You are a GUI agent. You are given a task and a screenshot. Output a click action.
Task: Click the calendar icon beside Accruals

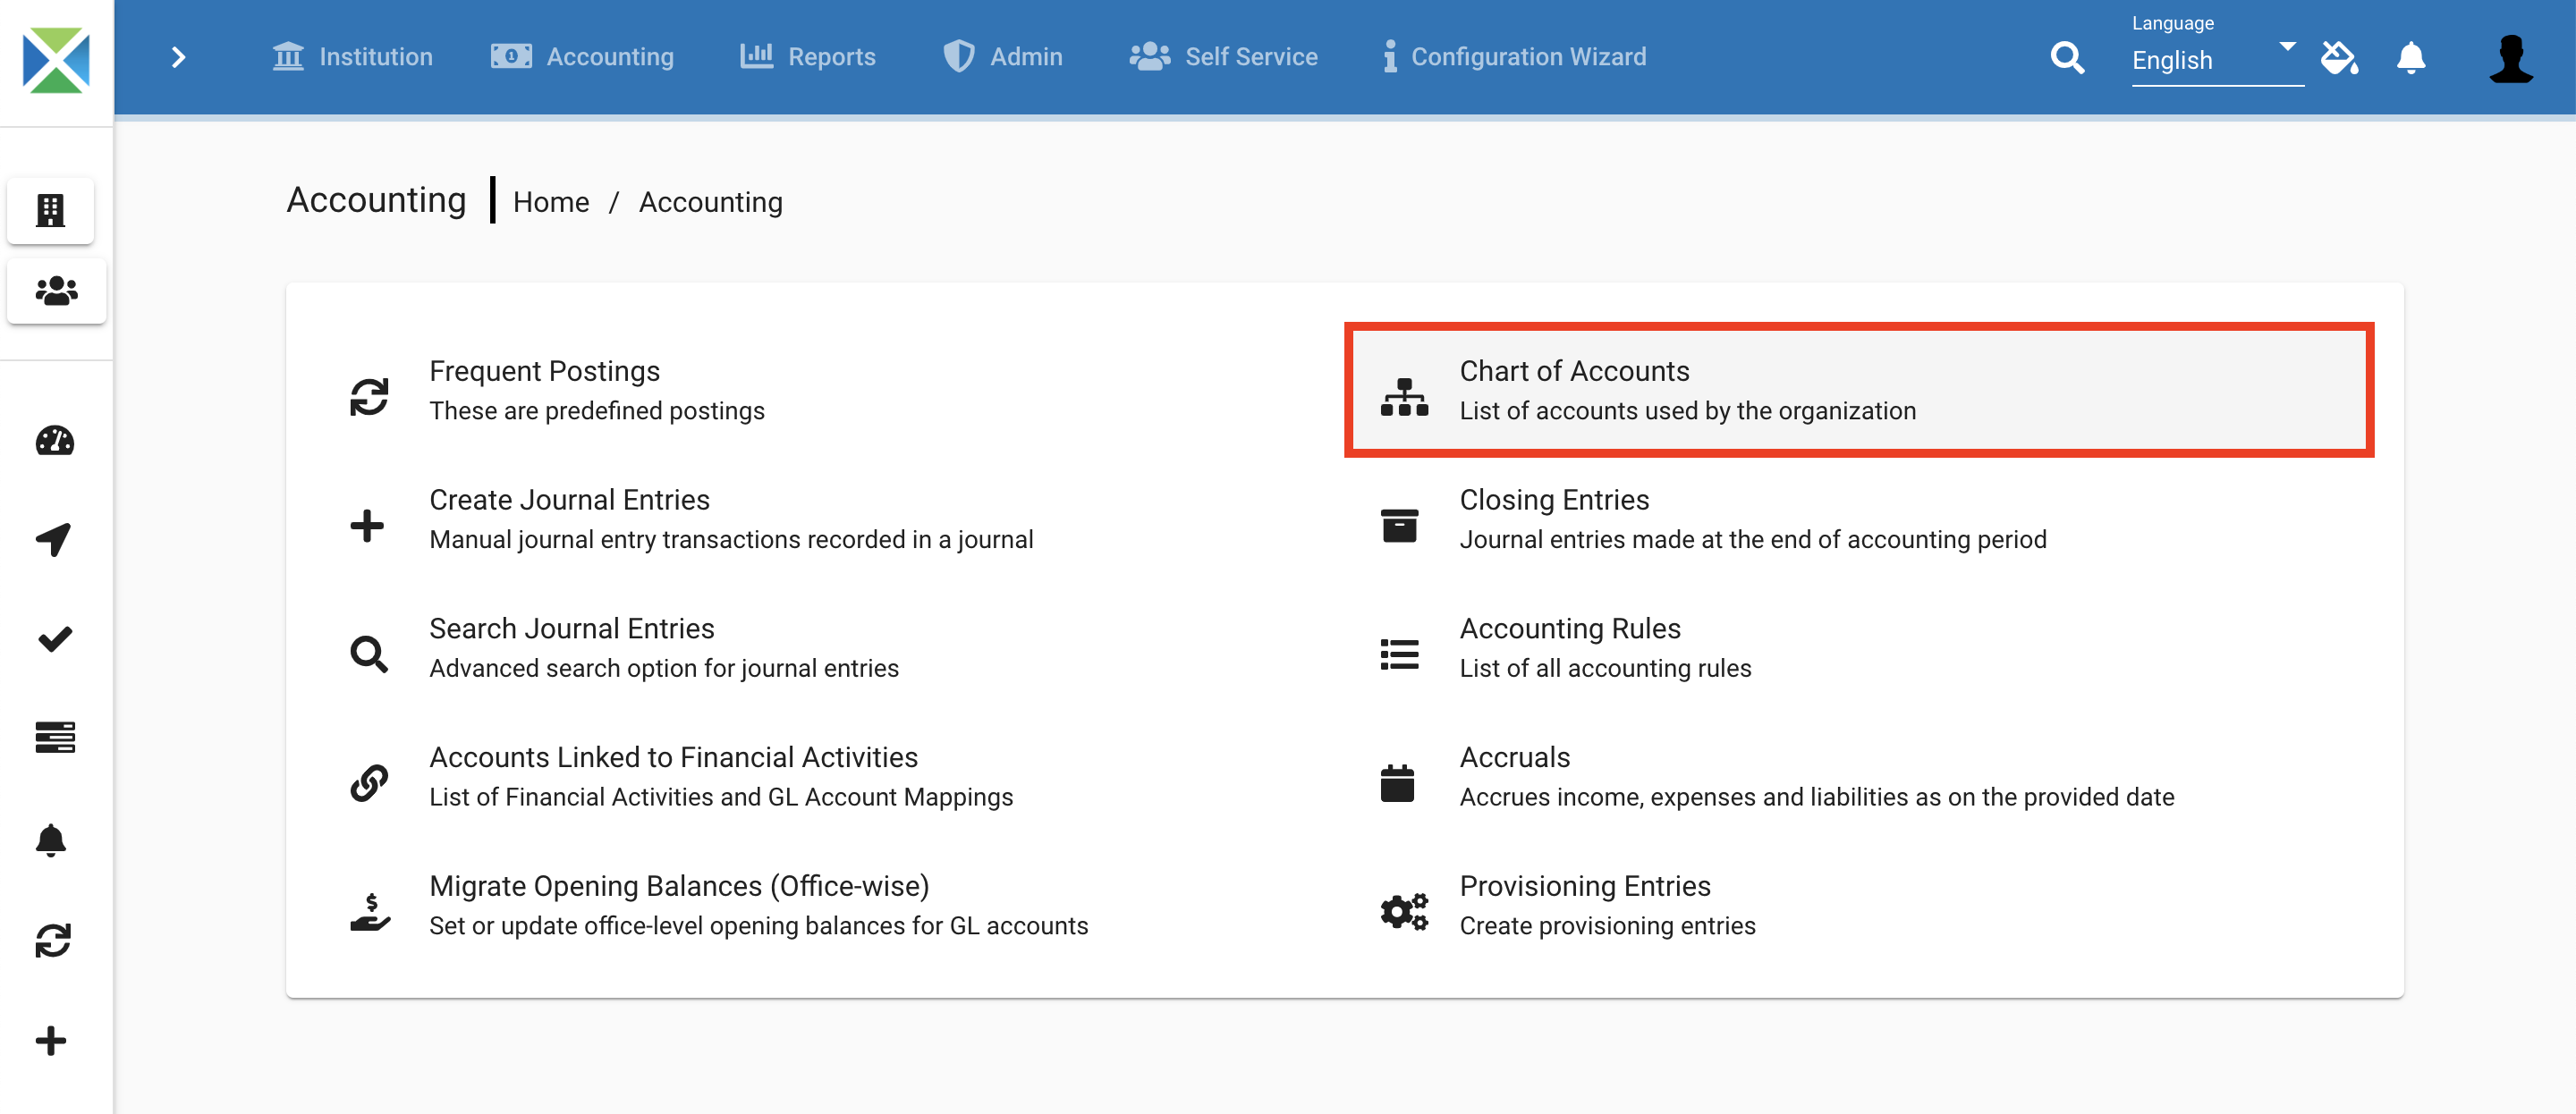tap(1397, 783)
